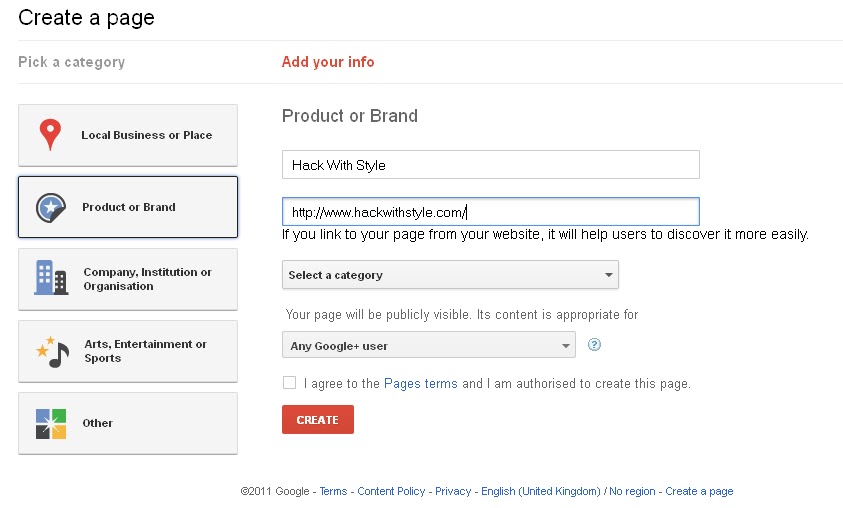
Task: Click the music note and stars icon
Action: pyautogui.click(x=53, y=352)
